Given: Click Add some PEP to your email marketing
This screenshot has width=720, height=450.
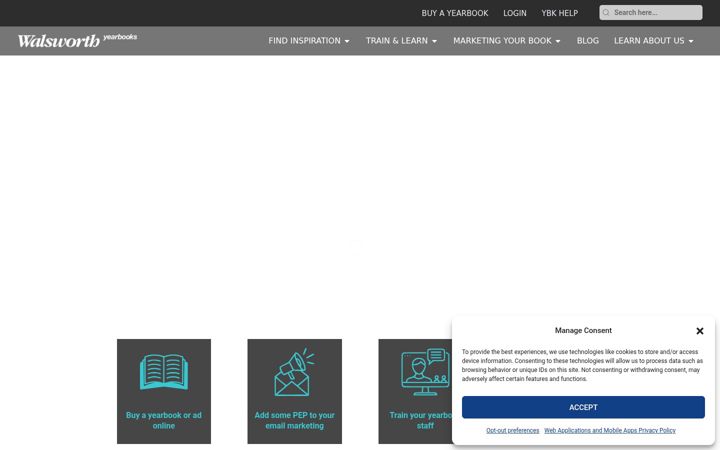Looking at the screenshot, I should (x=294, y=421).
